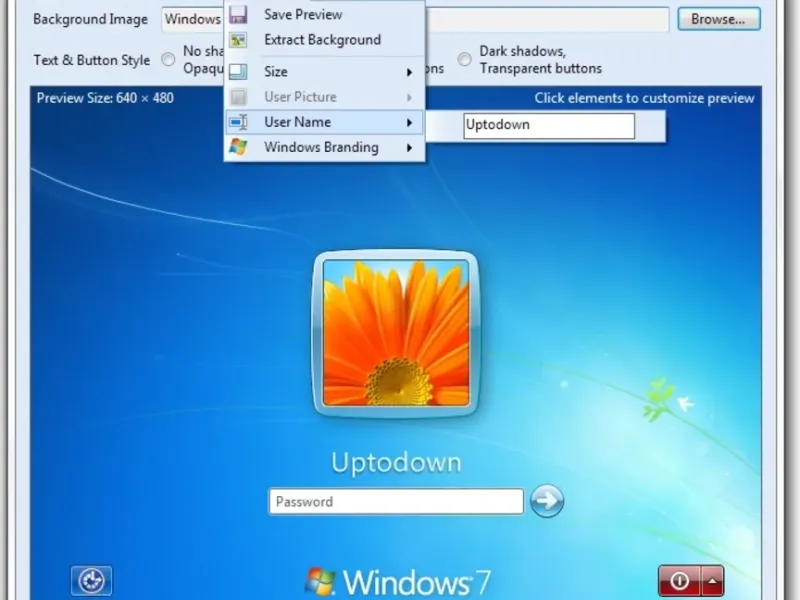The image size is (800, 600).
Task: Open the Size menu entry
Action: (x=324, y=71)
